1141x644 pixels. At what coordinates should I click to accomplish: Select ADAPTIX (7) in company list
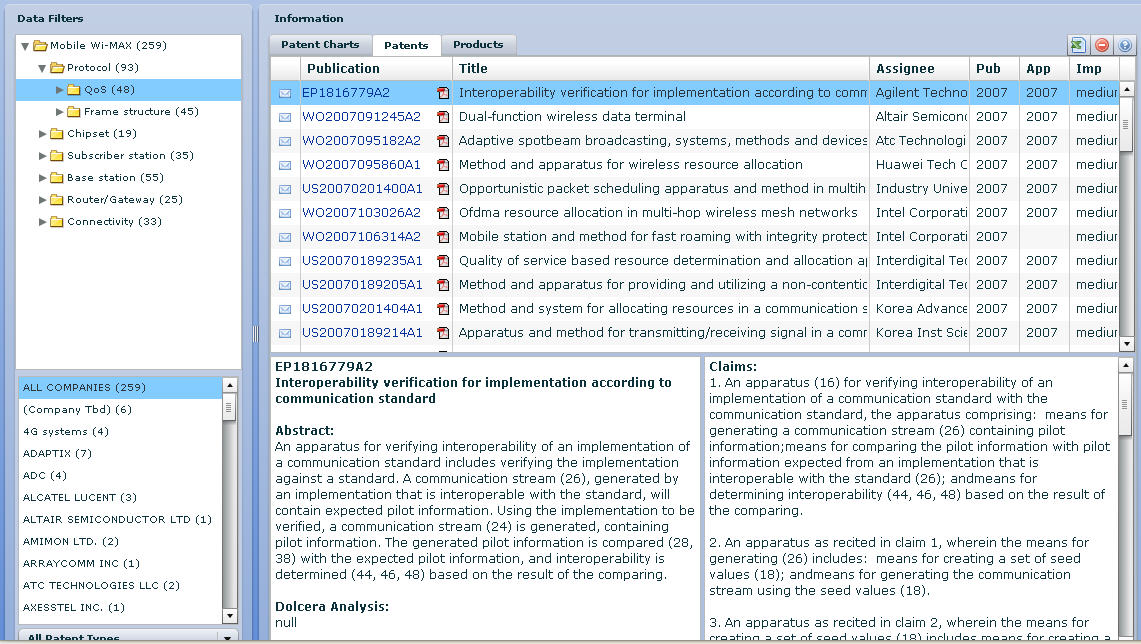click(57, 453)
